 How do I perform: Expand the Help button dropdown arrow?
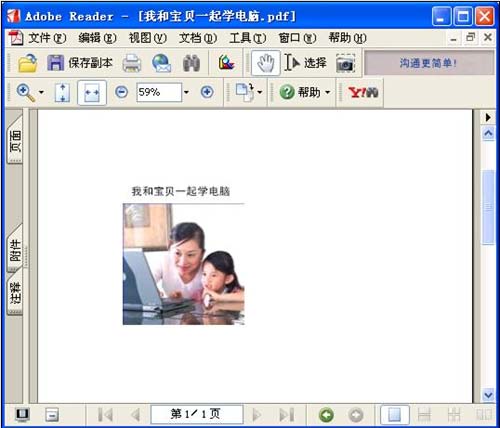coord(328,92)
